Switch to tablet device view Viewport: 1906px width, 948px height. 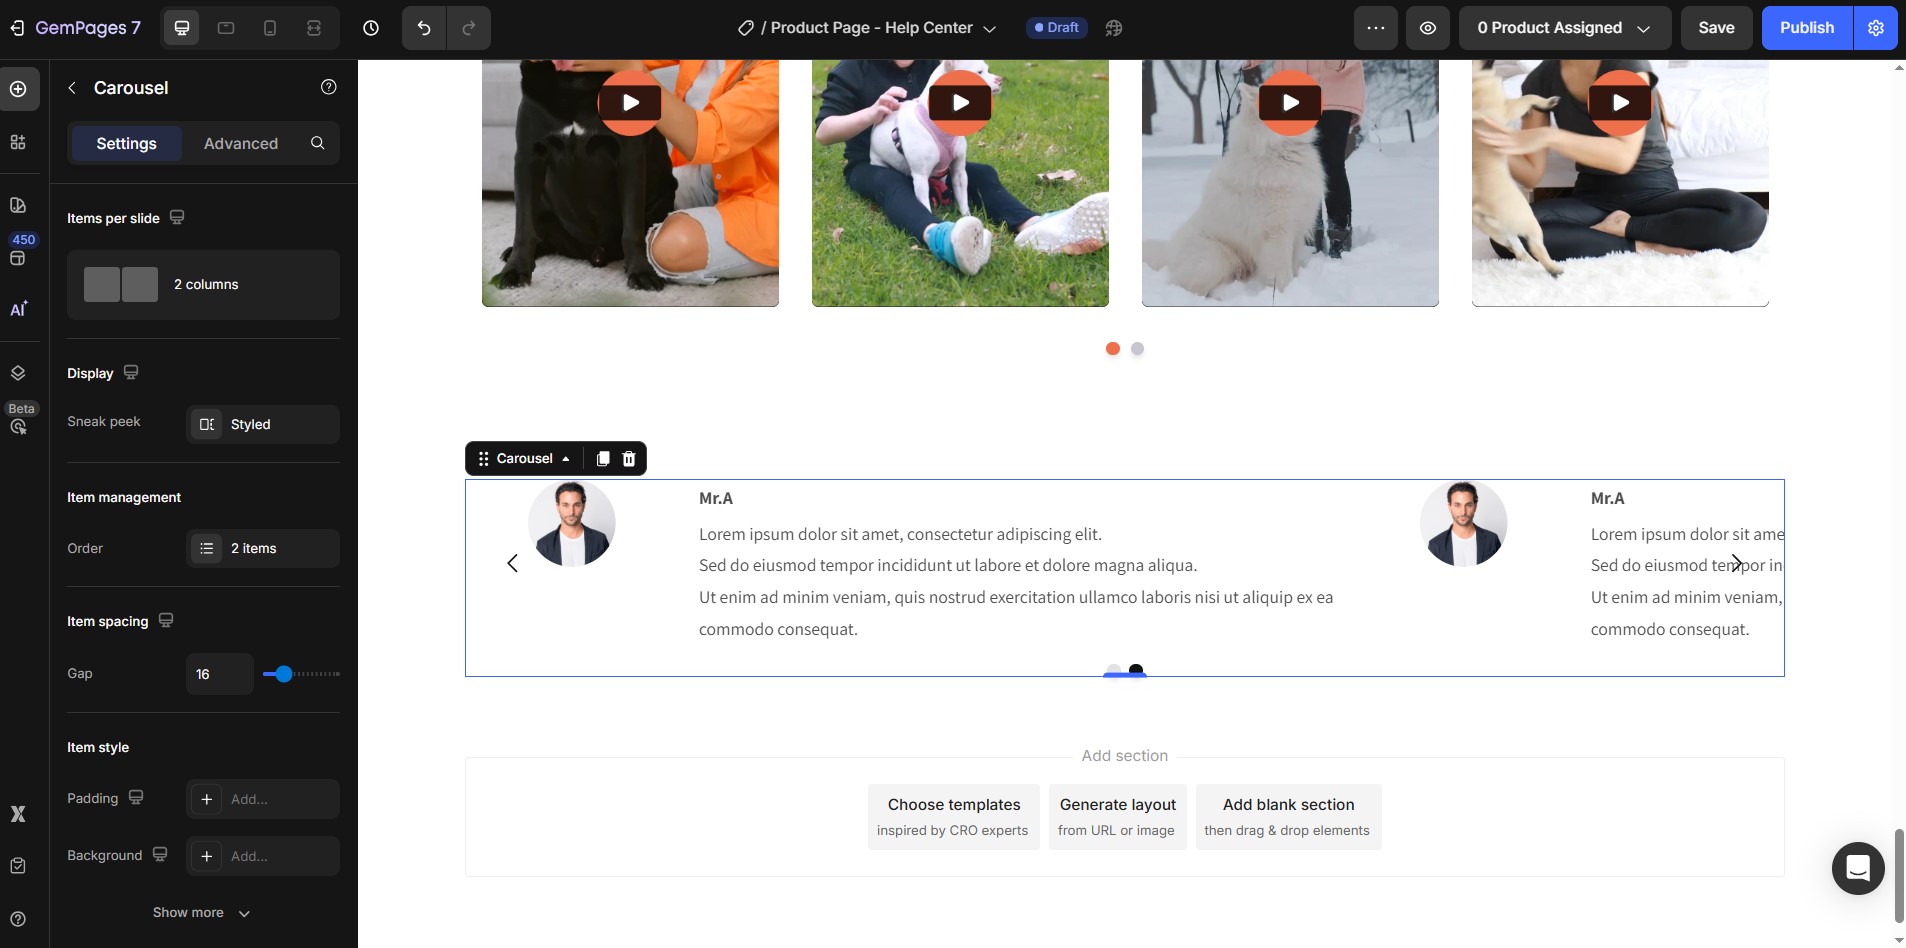point(226,28)
